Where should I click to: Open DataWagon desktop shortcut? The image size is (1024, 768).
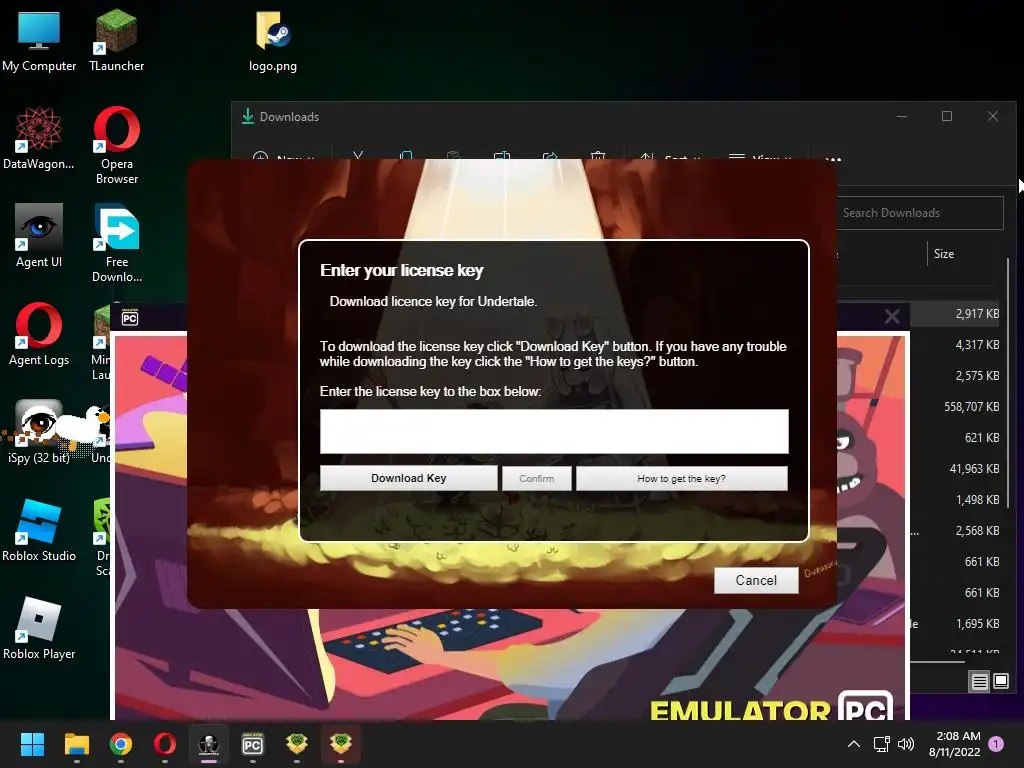[x=39, y=138]
